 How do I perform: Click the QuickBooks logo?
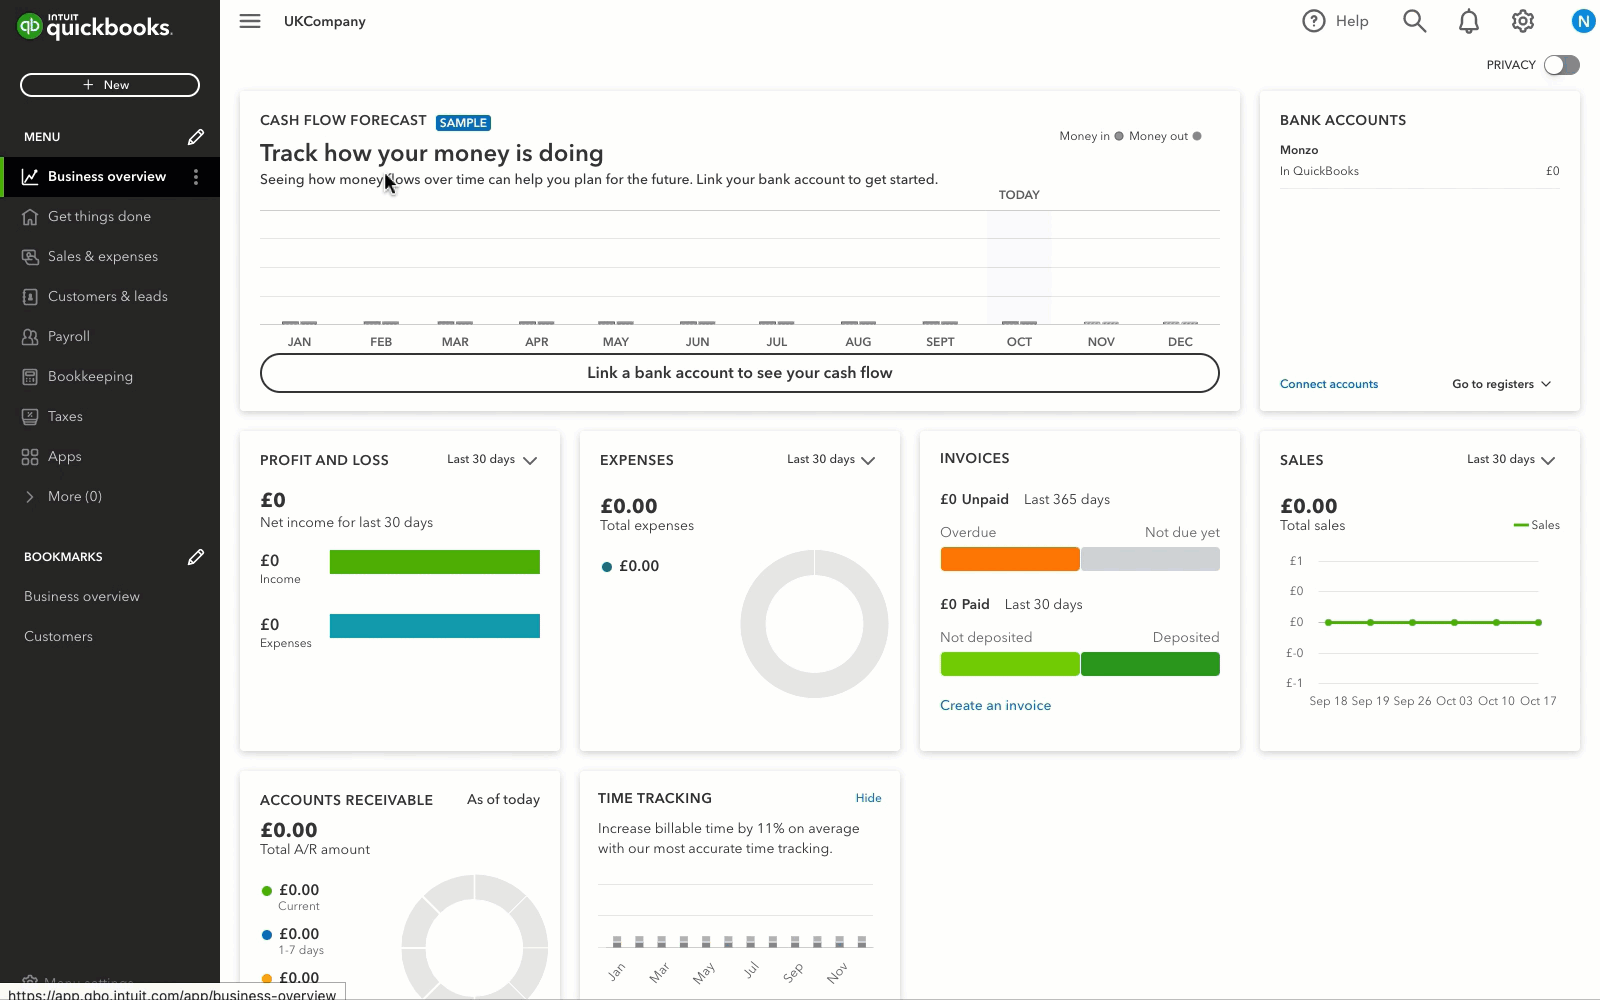coord(95,26)
